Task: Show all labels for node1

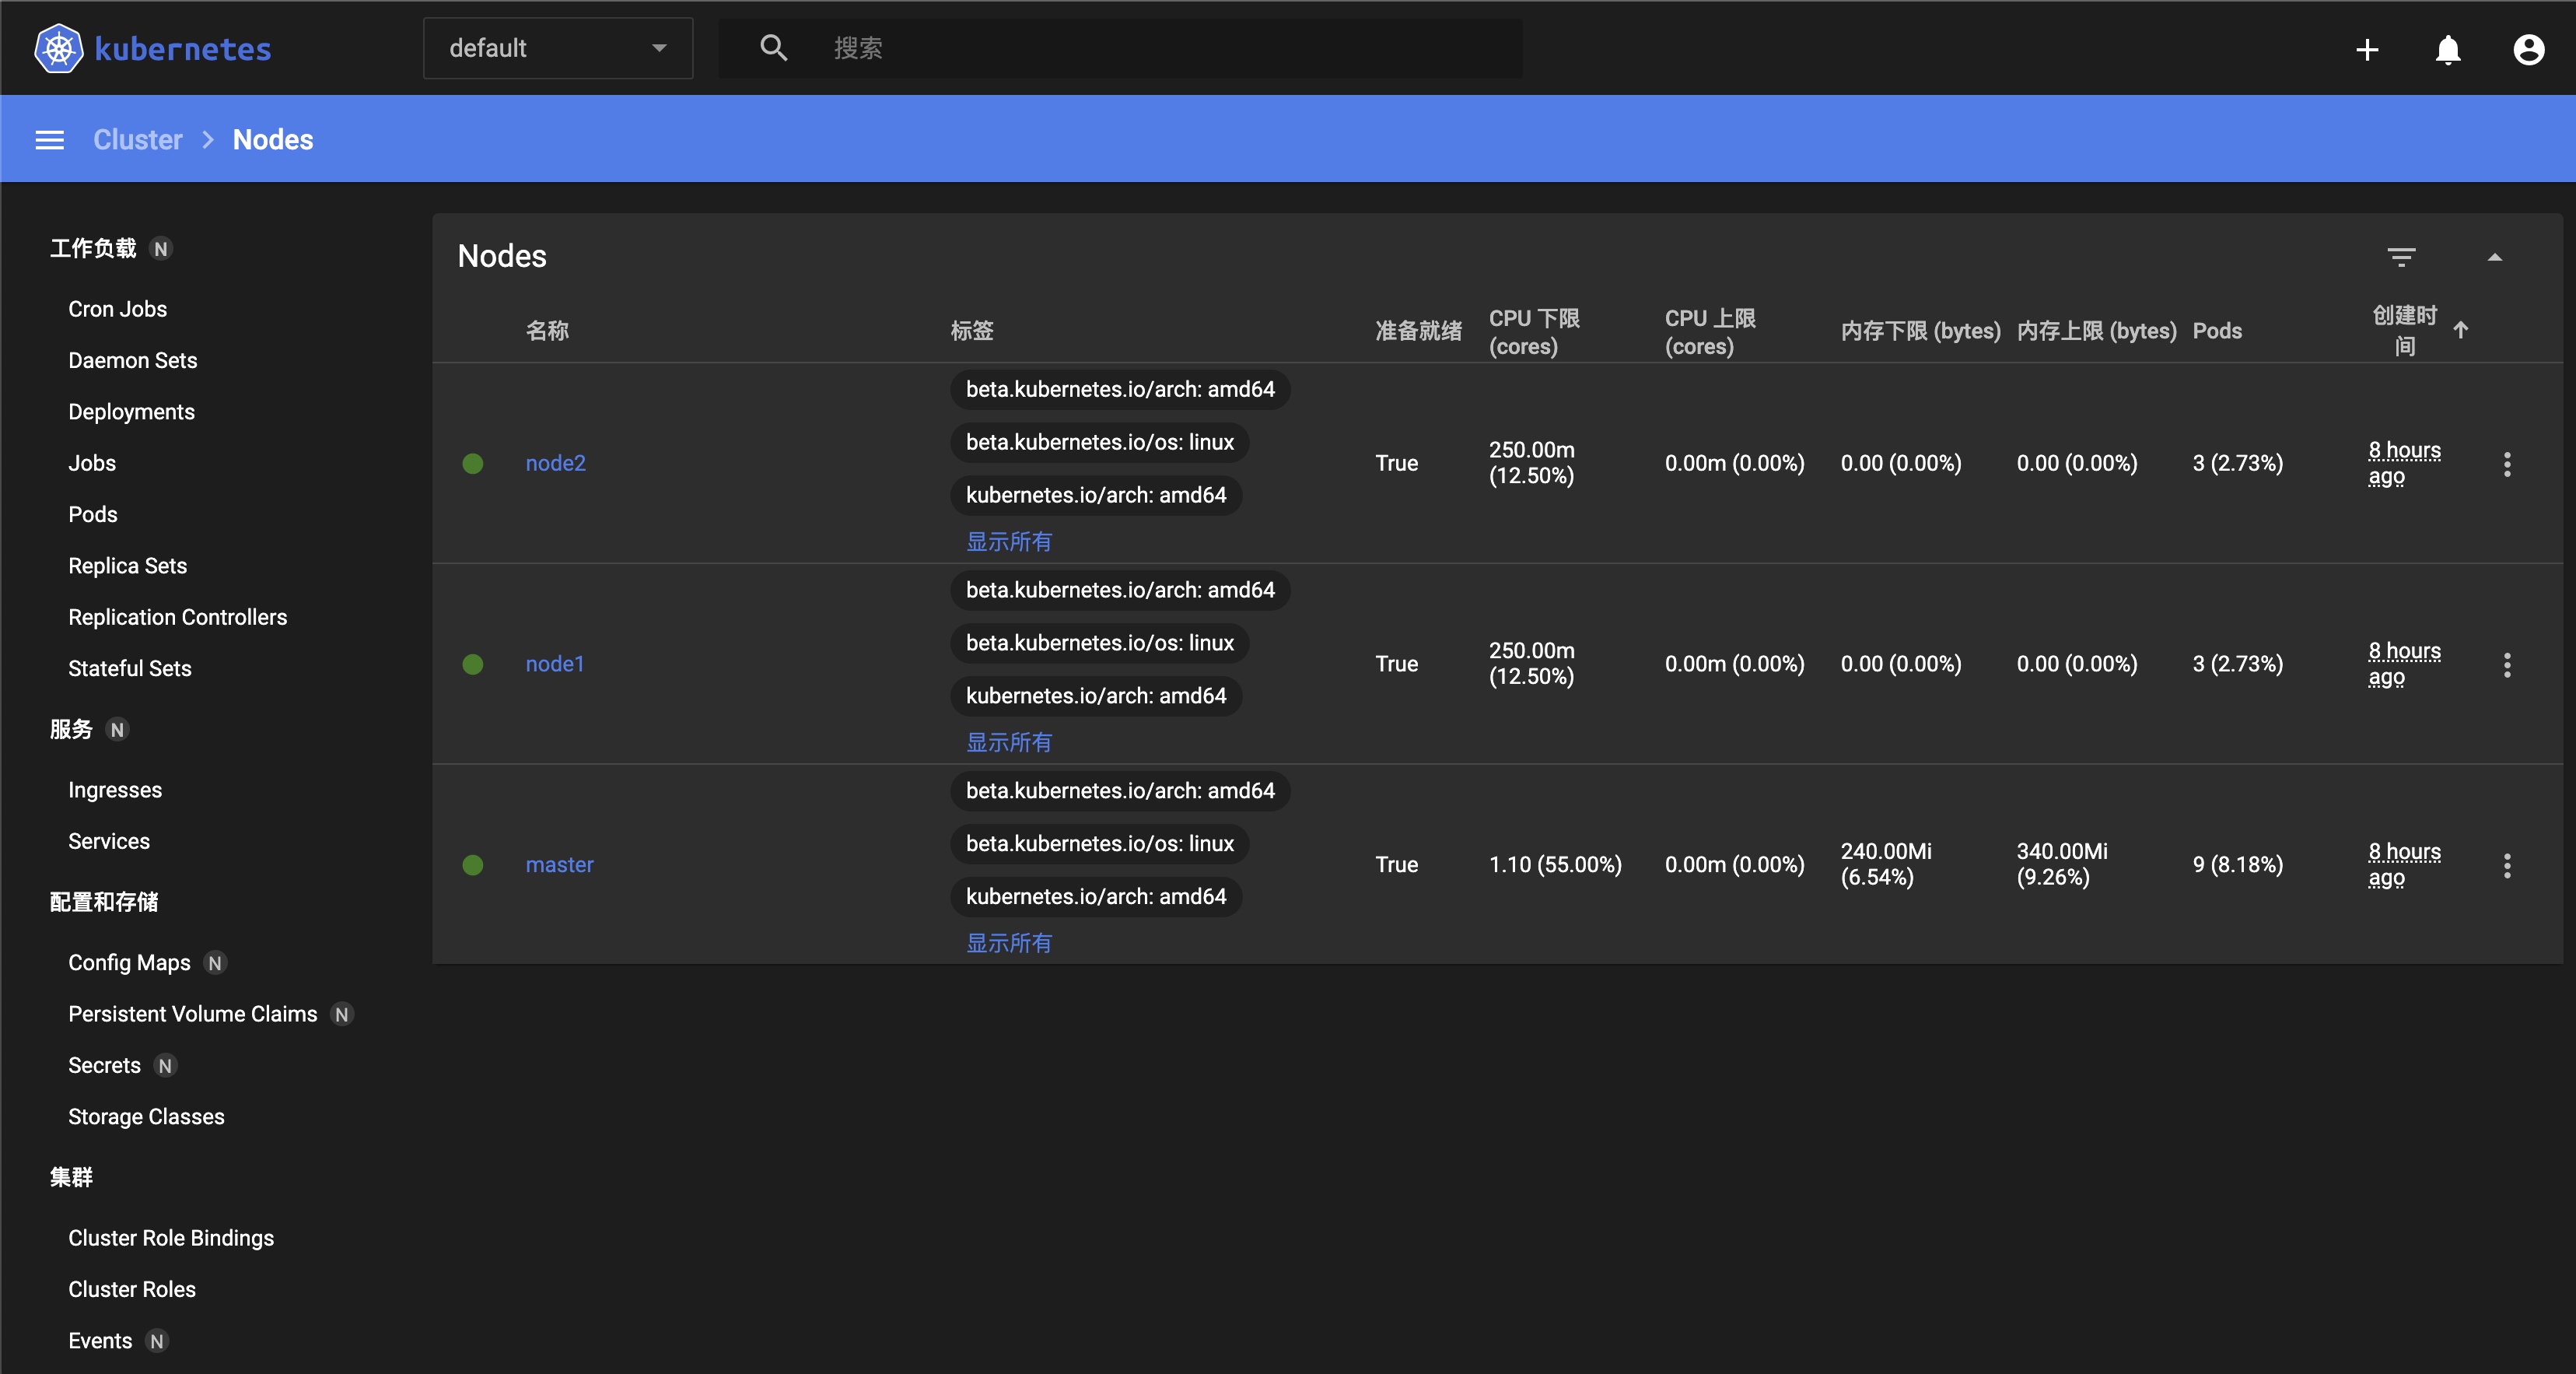Action: coord(1008,742)
